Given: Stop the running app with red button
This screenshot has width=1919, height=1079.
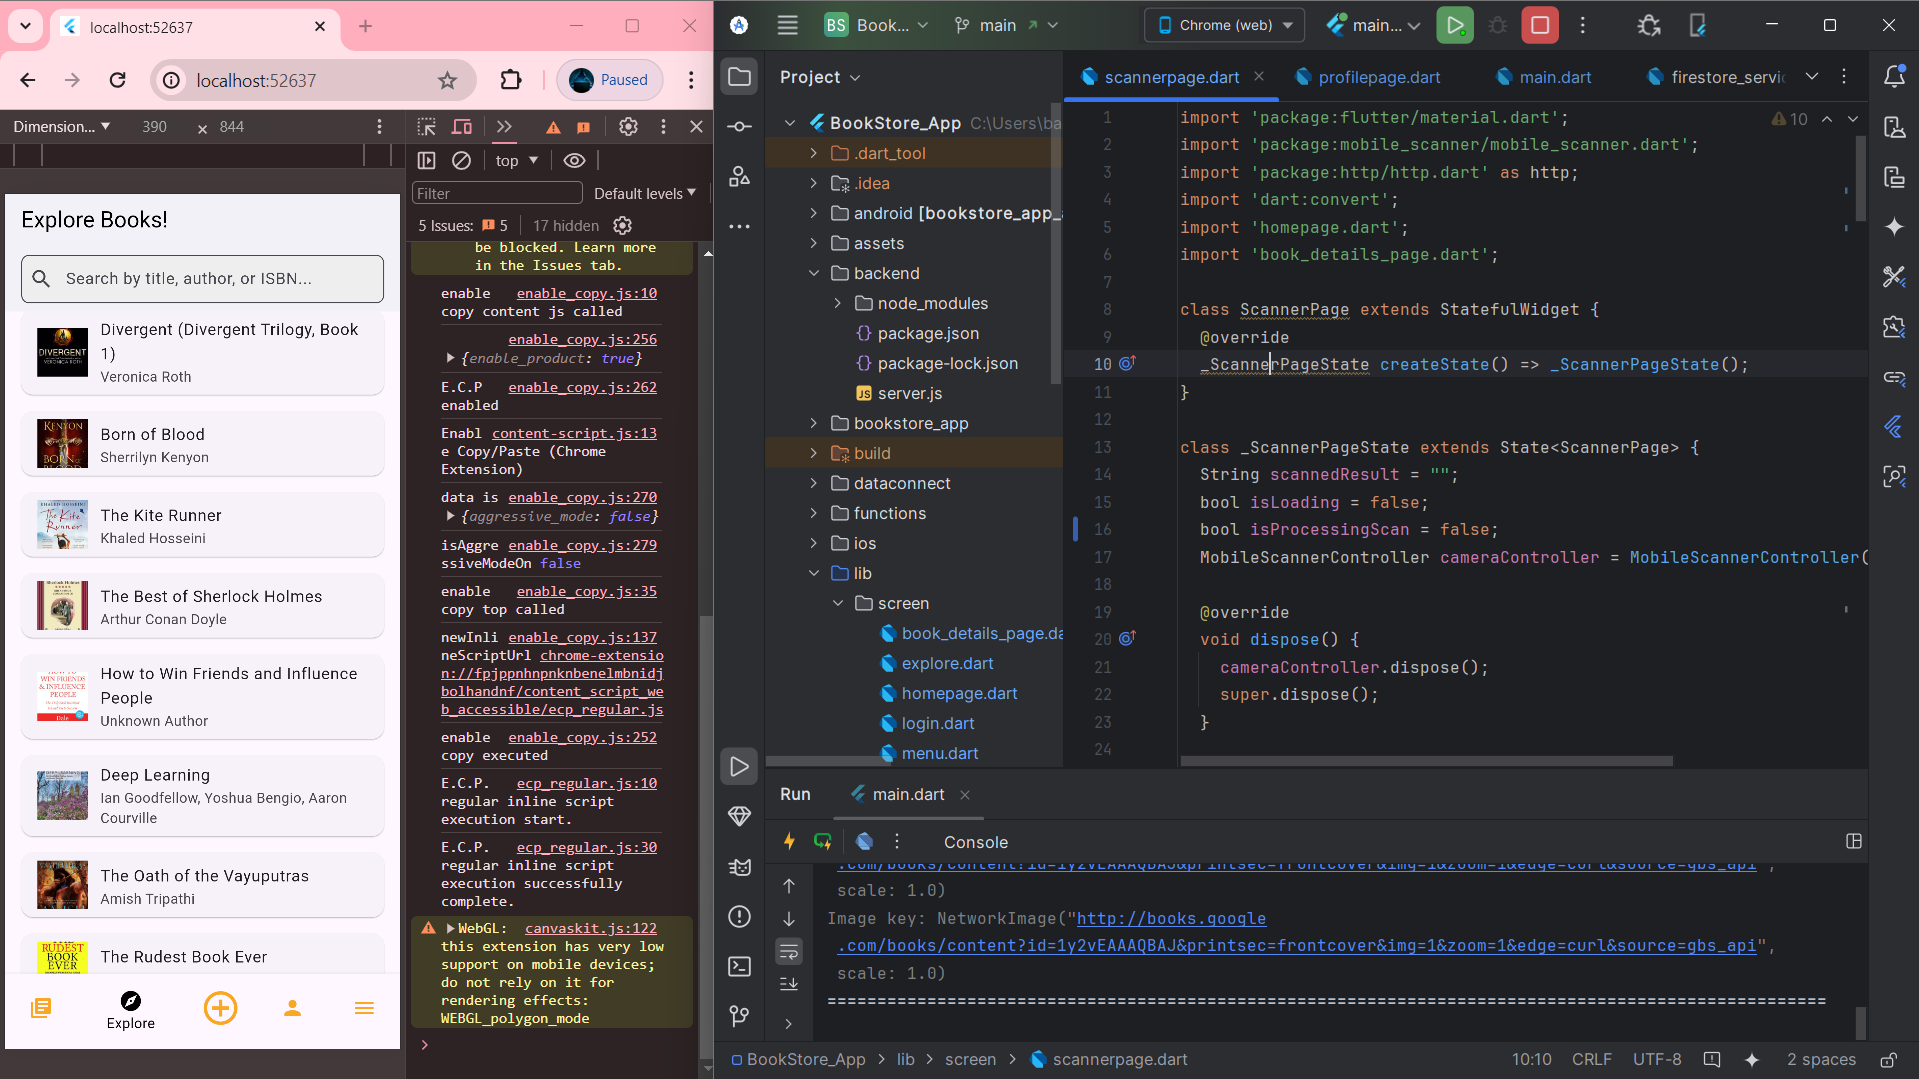Looking at the screenshot, I should click(x=1539, y=26).
